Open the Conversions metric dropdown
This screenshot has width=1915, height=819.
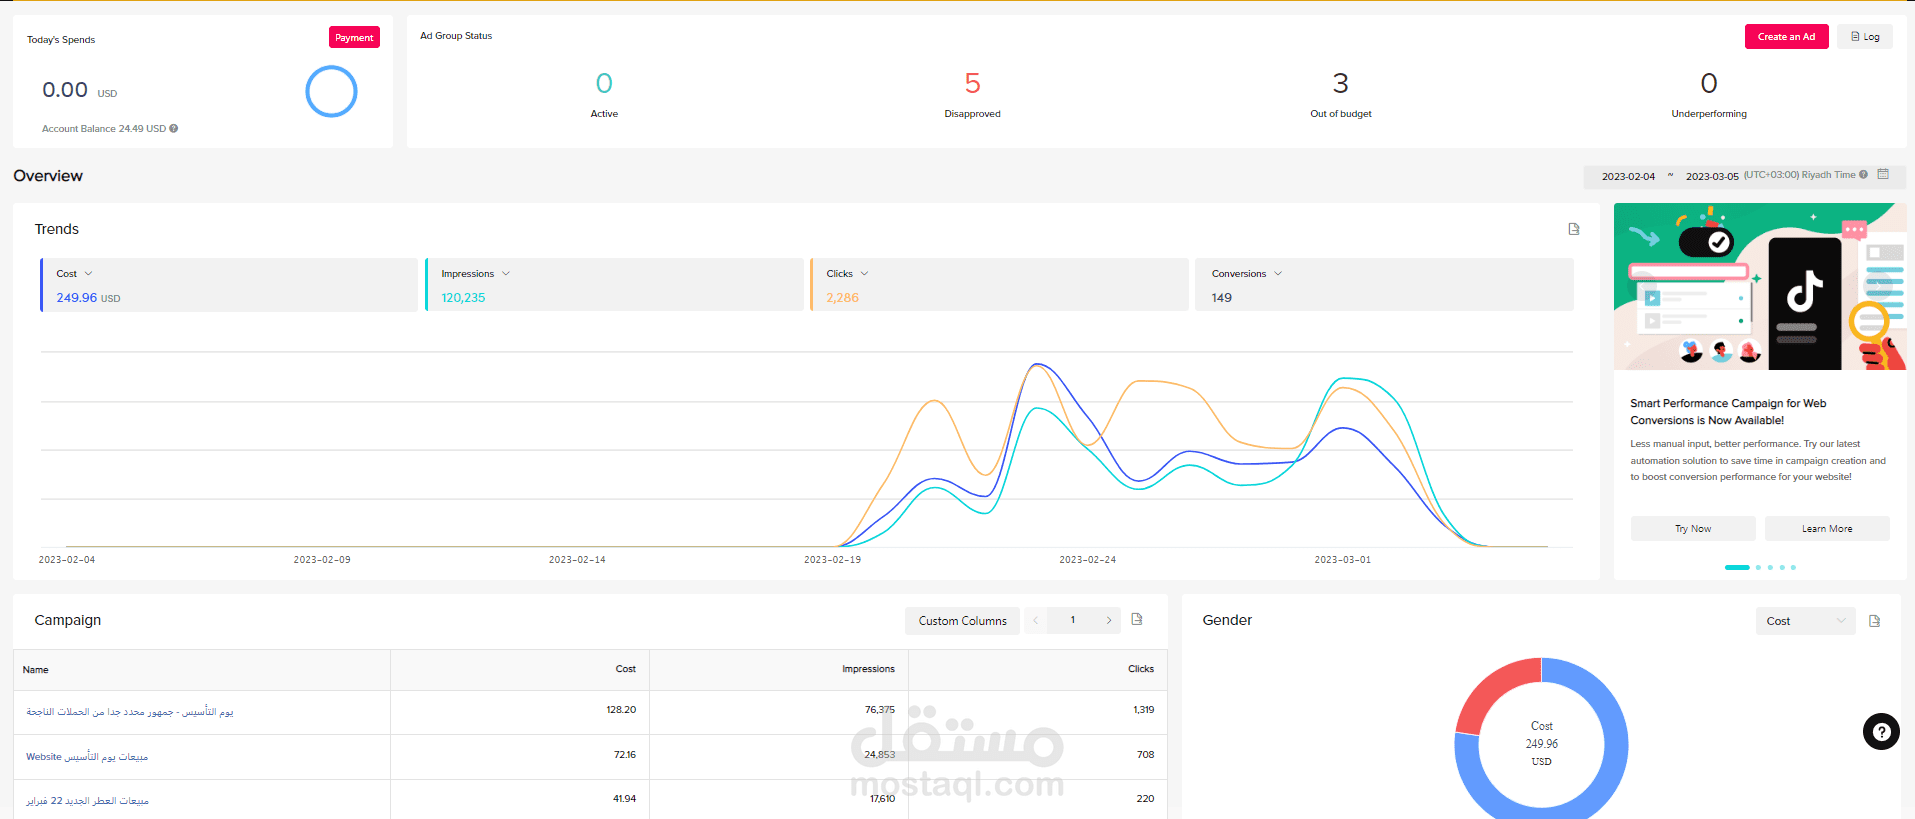(1277, 274)
